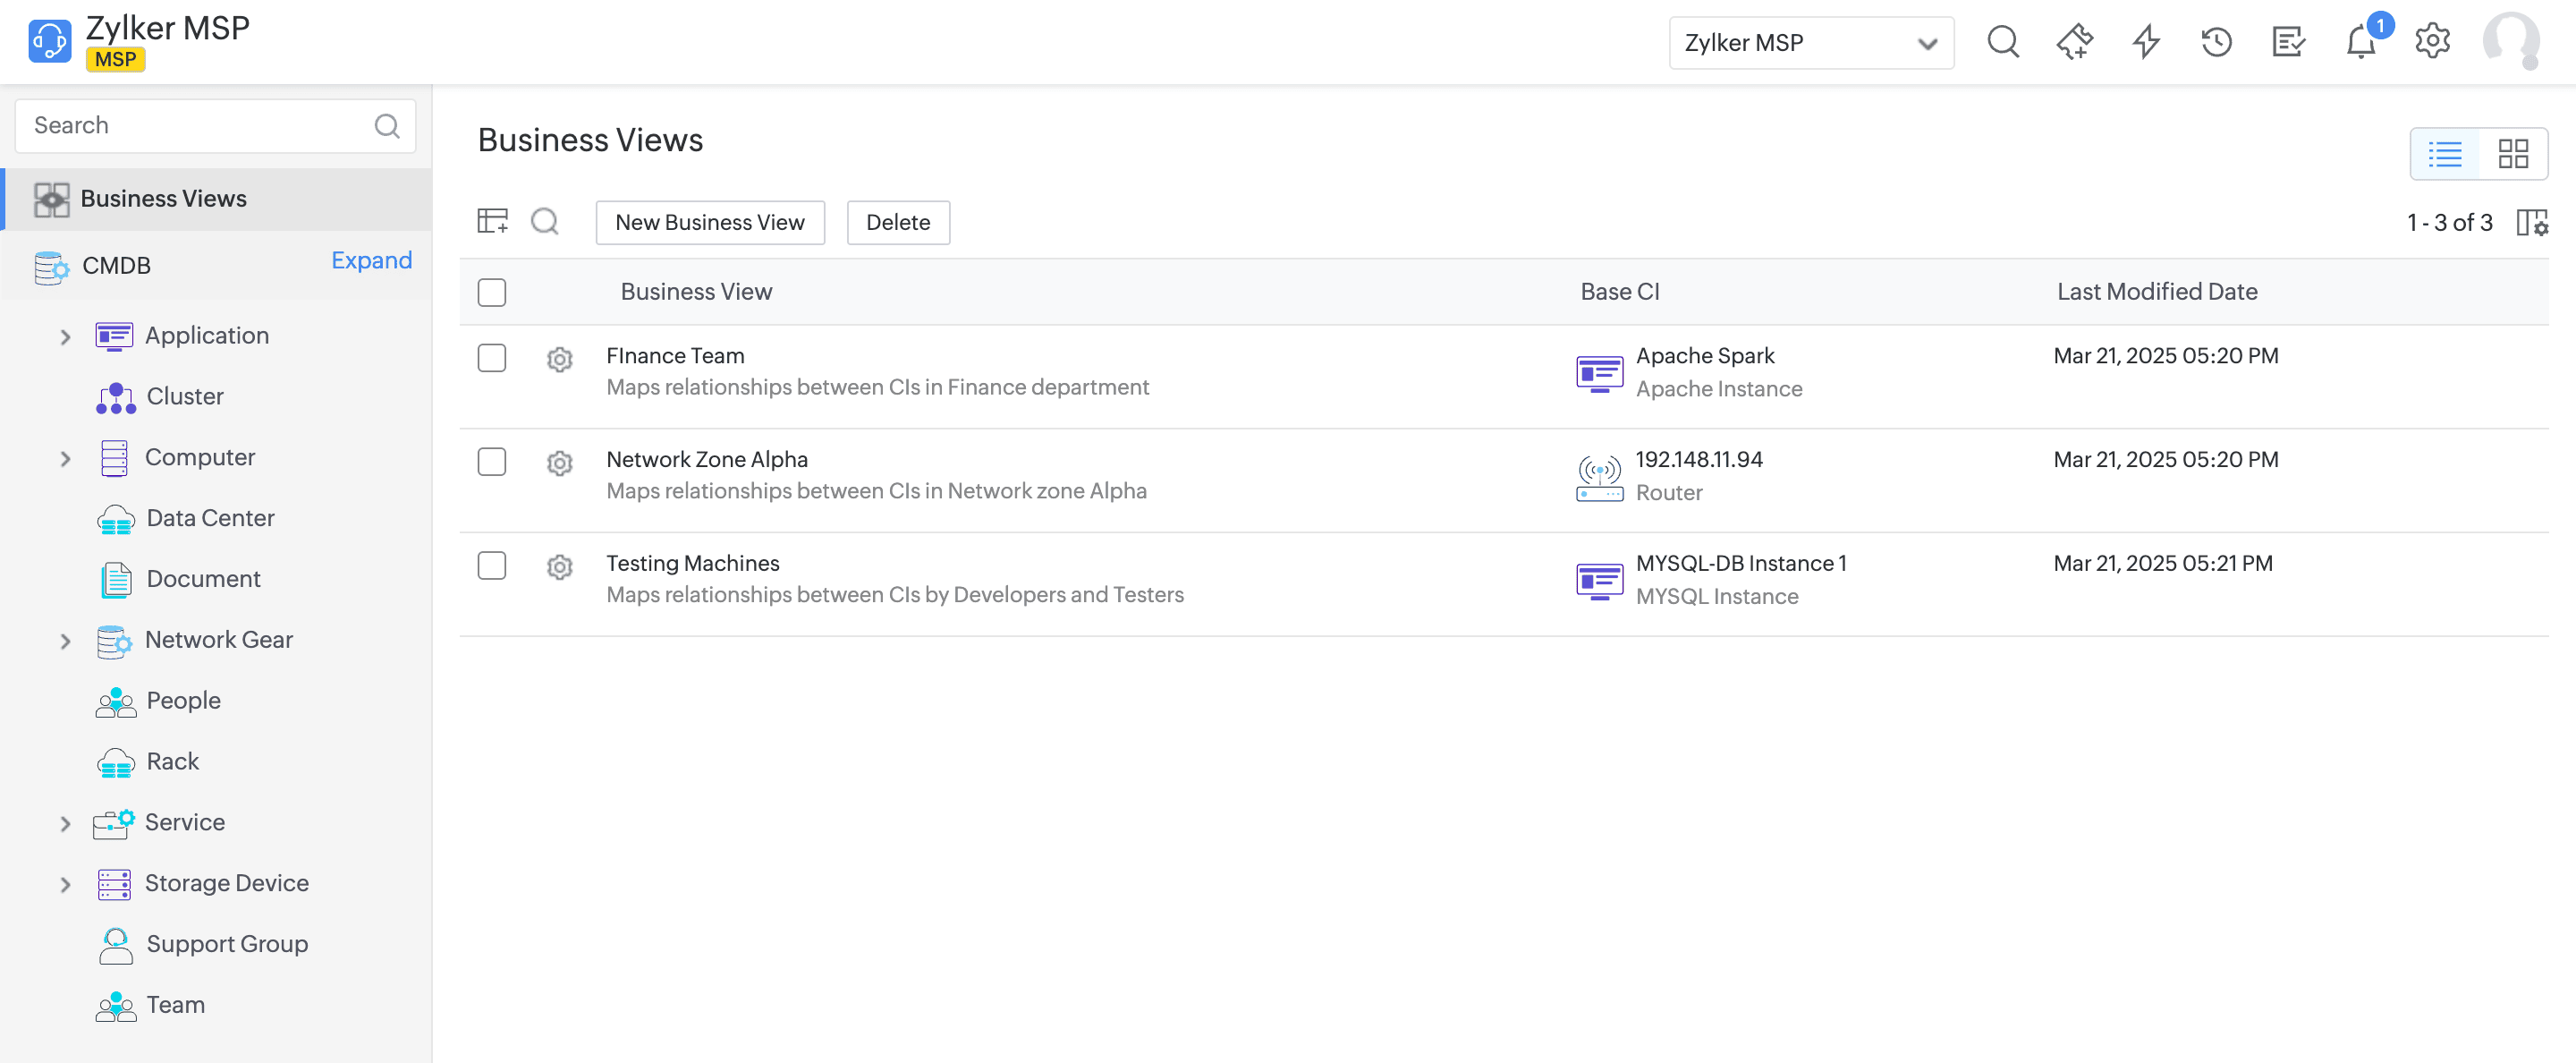Expand the Storage Device tree node
The width and height of the screenshot is (2576, 1063).
click(65, 885)
